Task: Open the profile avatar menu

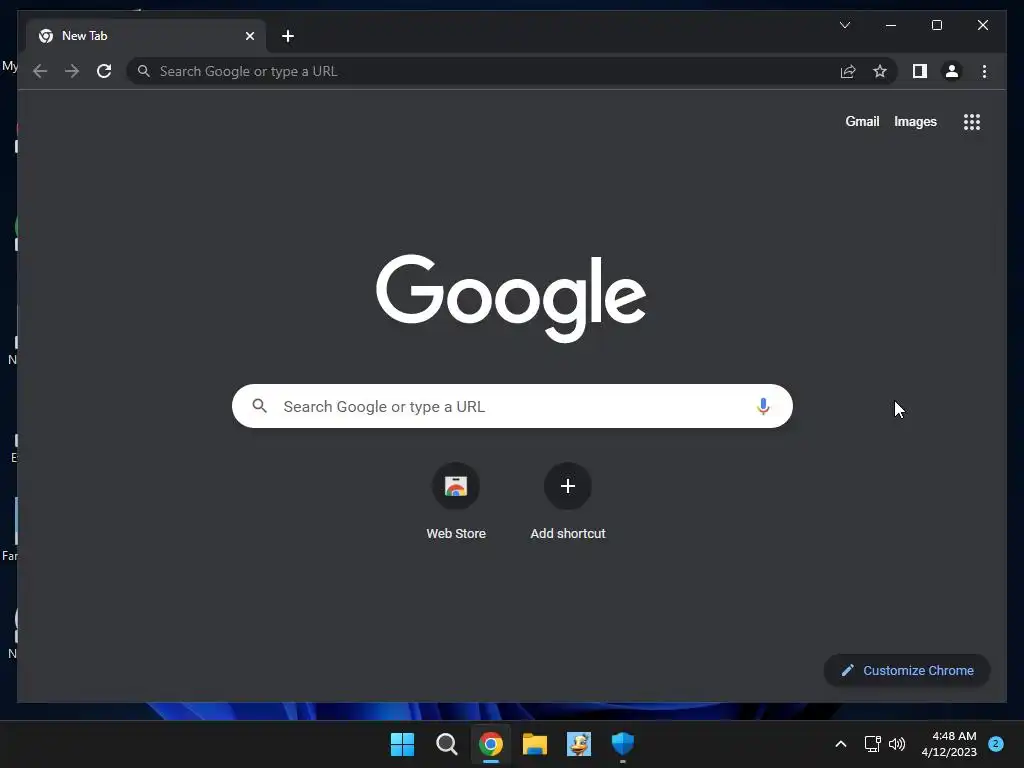Action: pos(952,71)
